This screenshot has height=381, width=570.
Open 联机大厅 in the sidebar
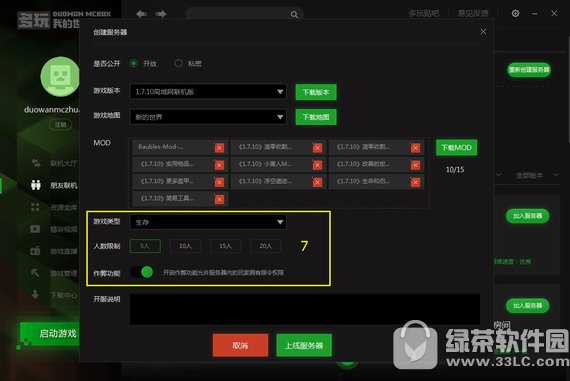pos(55,163)
